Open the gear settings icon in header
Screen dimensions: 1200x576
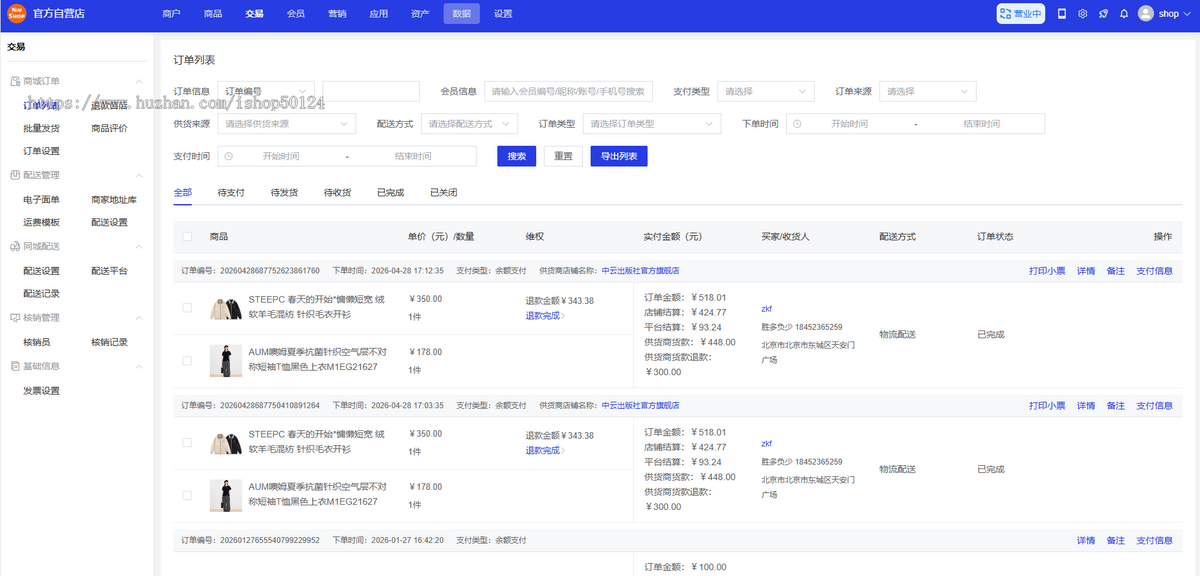click(x=1082, y=14)
